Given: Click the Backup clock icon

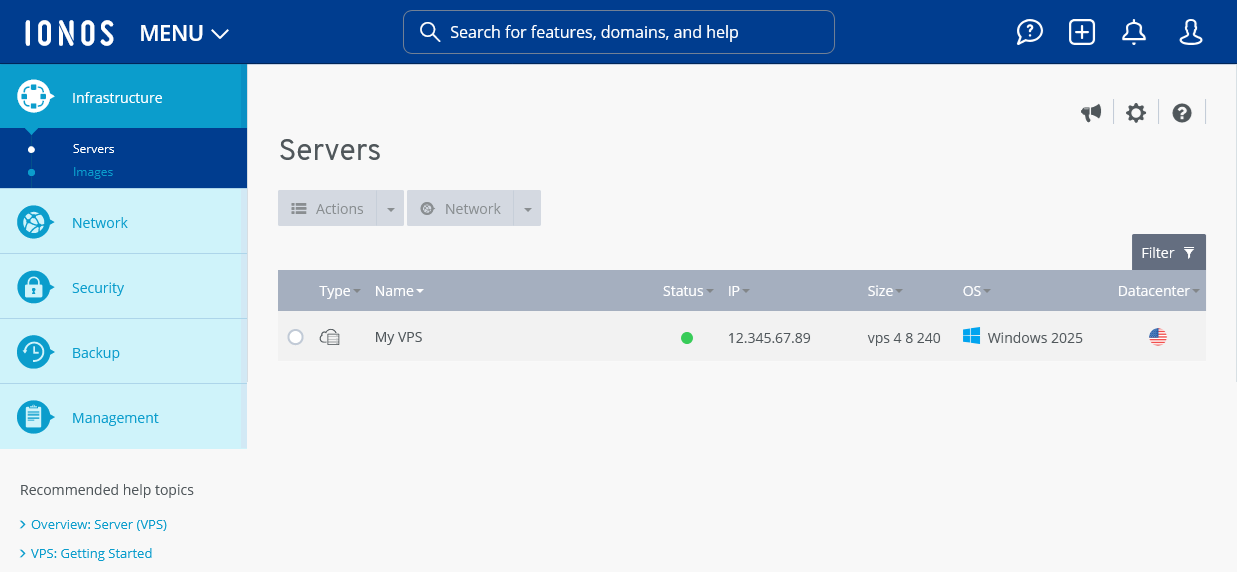Looking at the screenshot, I should [x=34, y=352].
